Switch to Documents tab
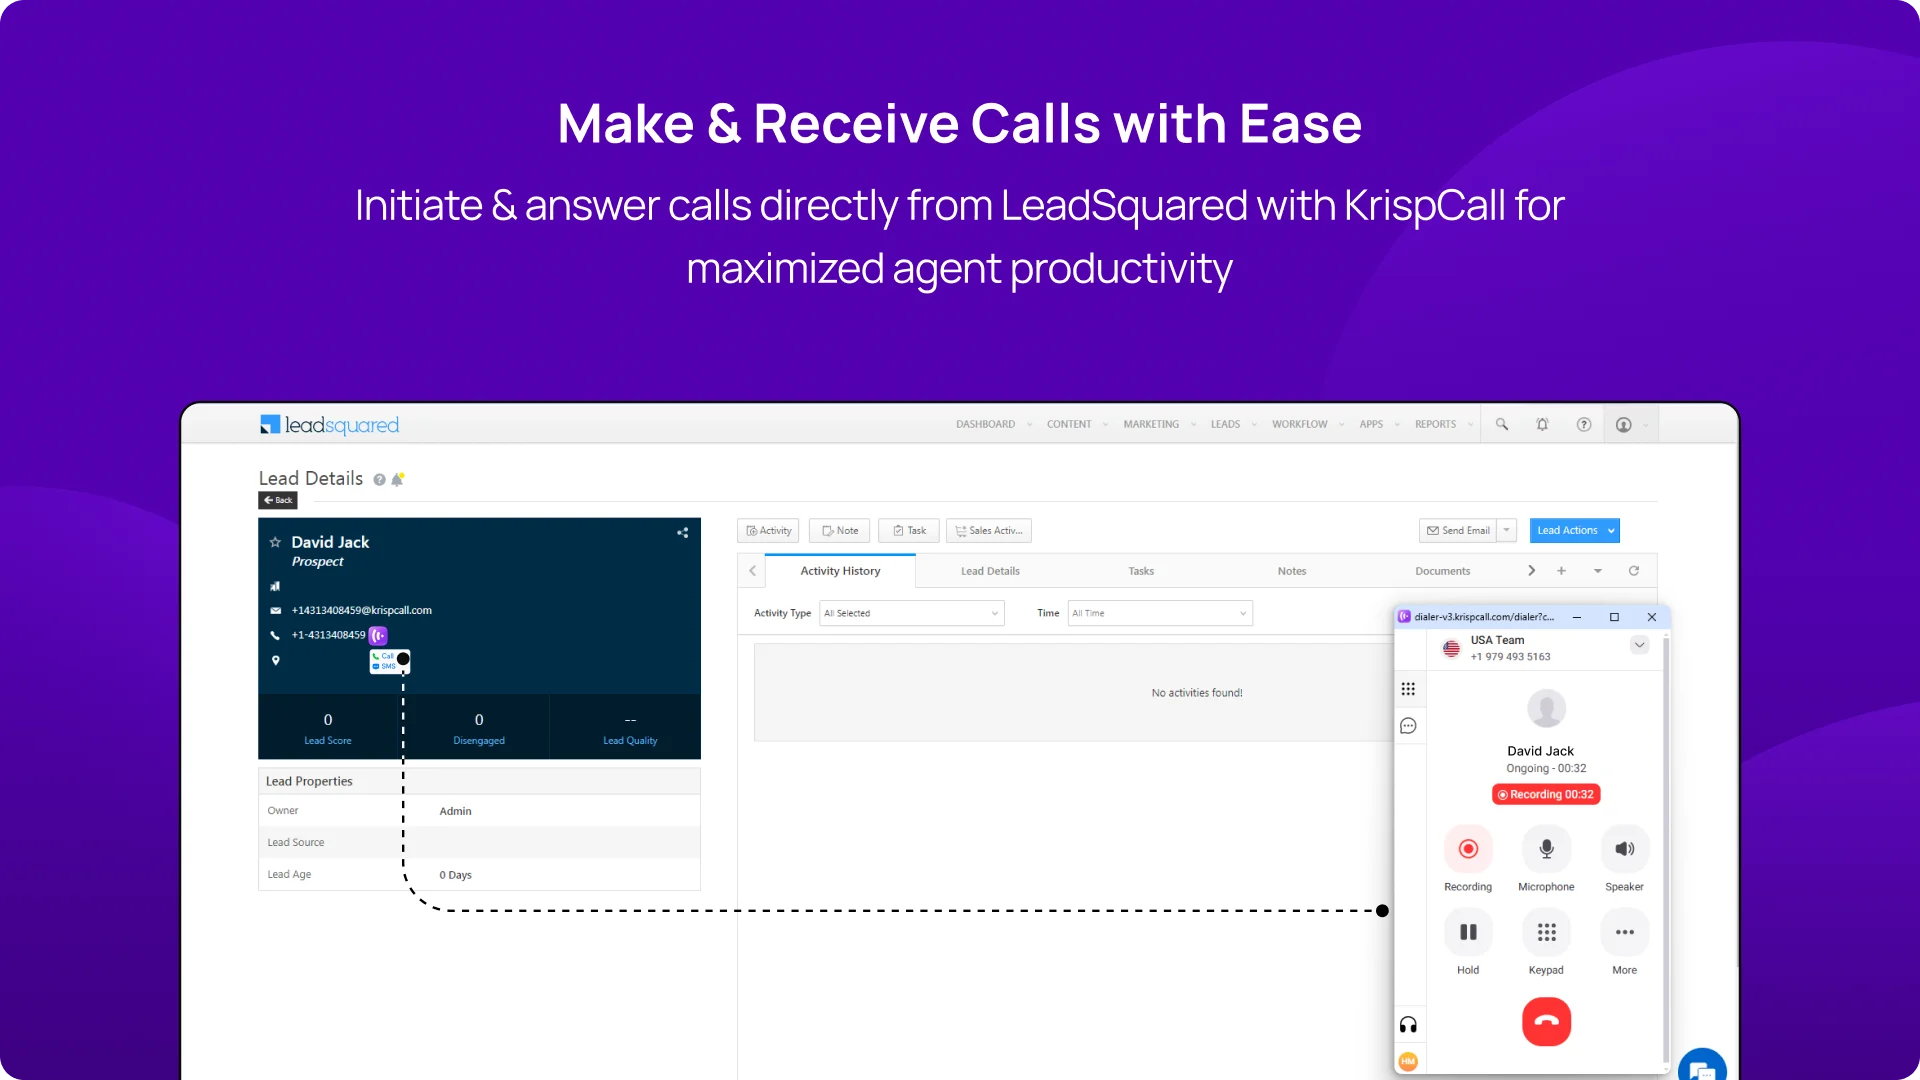 pyautogui.click(x=1442, y=571)
